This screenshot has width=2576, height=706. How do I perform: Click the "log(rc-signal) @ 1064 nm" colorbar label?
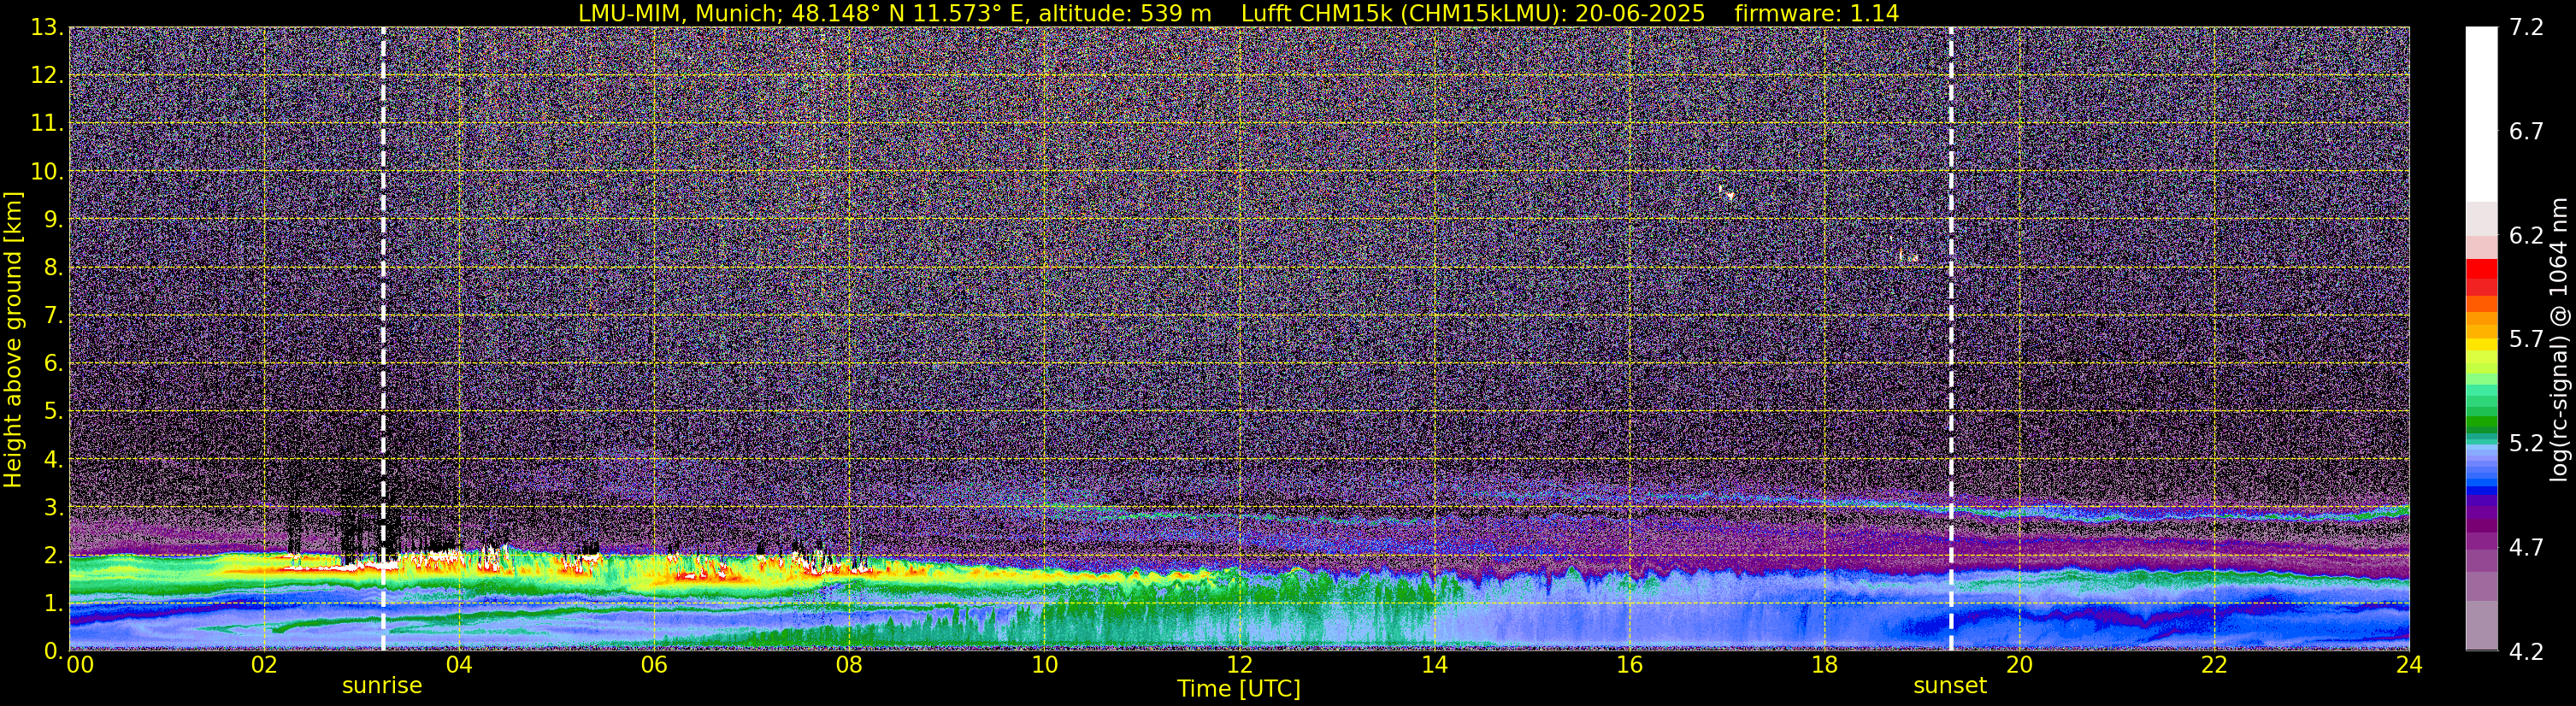pos(2558,340)
